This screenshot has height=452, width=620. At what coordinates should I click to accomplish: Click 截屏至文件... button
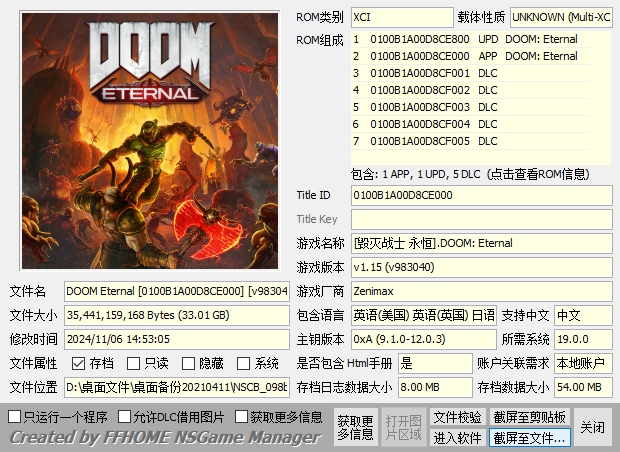tap(529, 438)
